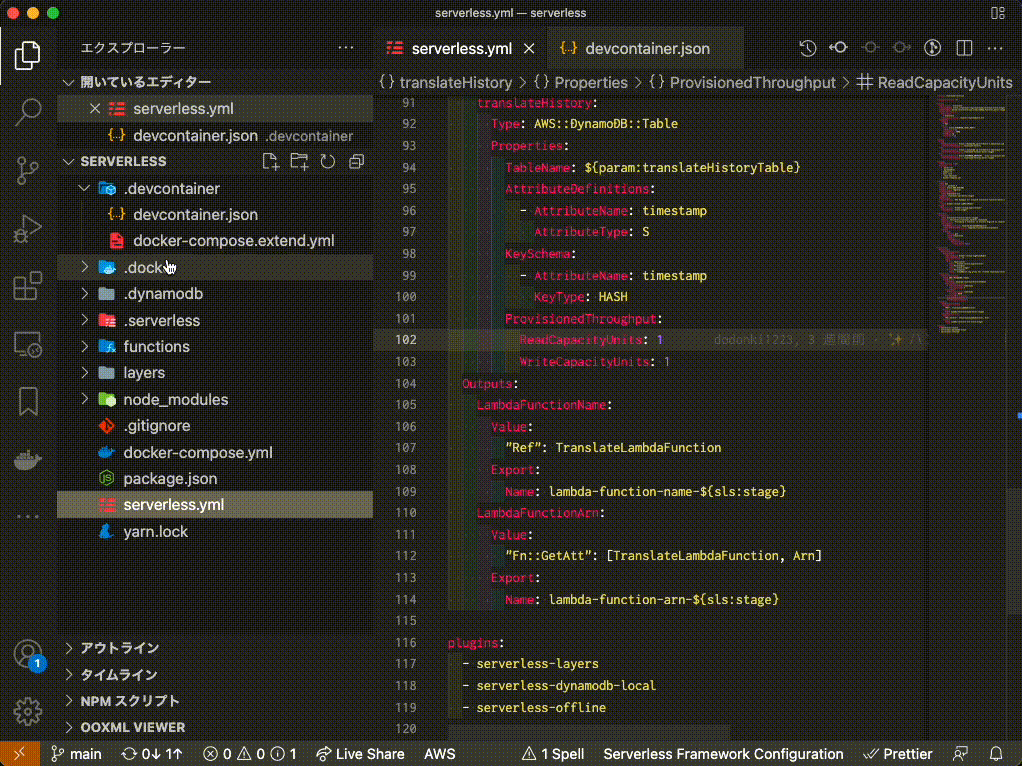This screenshot has height=766, width=1022.
Task: Open the Extensions view
Action: [27, 286]
